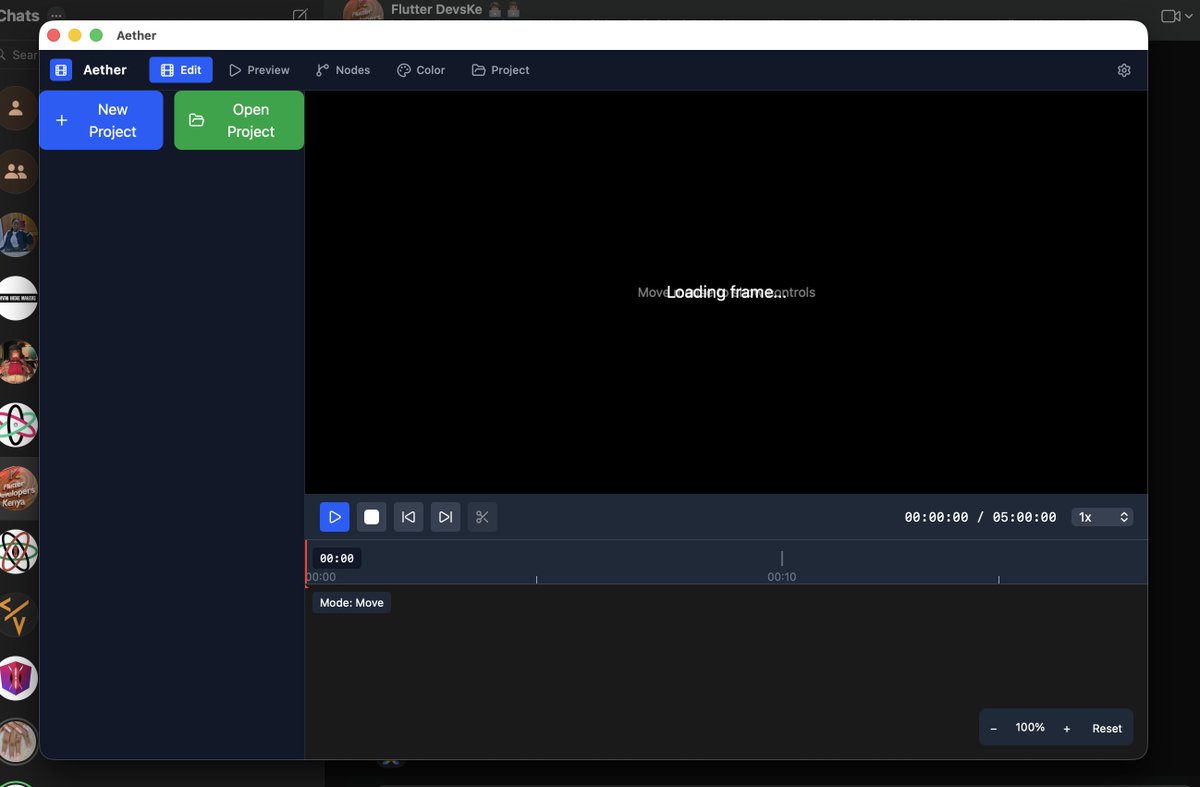
Task: Click the video call icon in the chat window
Action: click(1171, 16)
